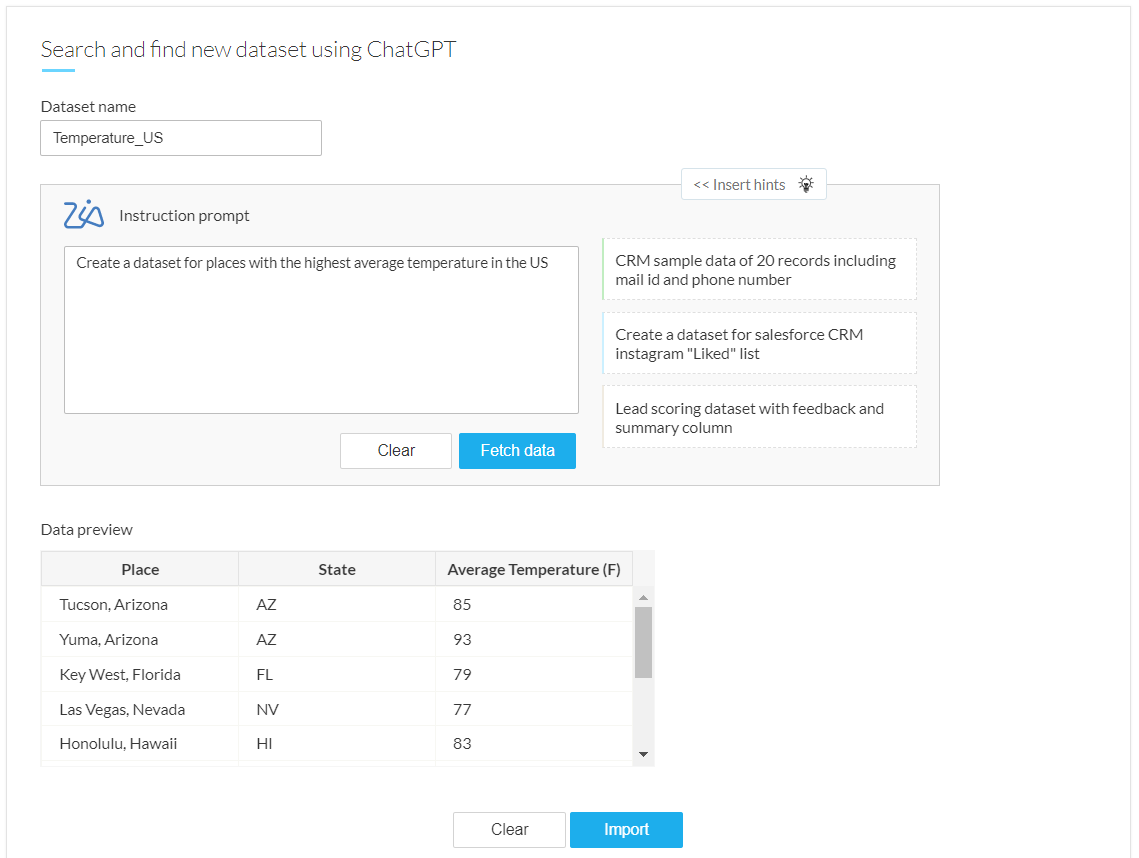Image resolution: width=1139 pixels, height=858 pixels.
Task: Import the fetched dataset
Action: tap(626, 829)
